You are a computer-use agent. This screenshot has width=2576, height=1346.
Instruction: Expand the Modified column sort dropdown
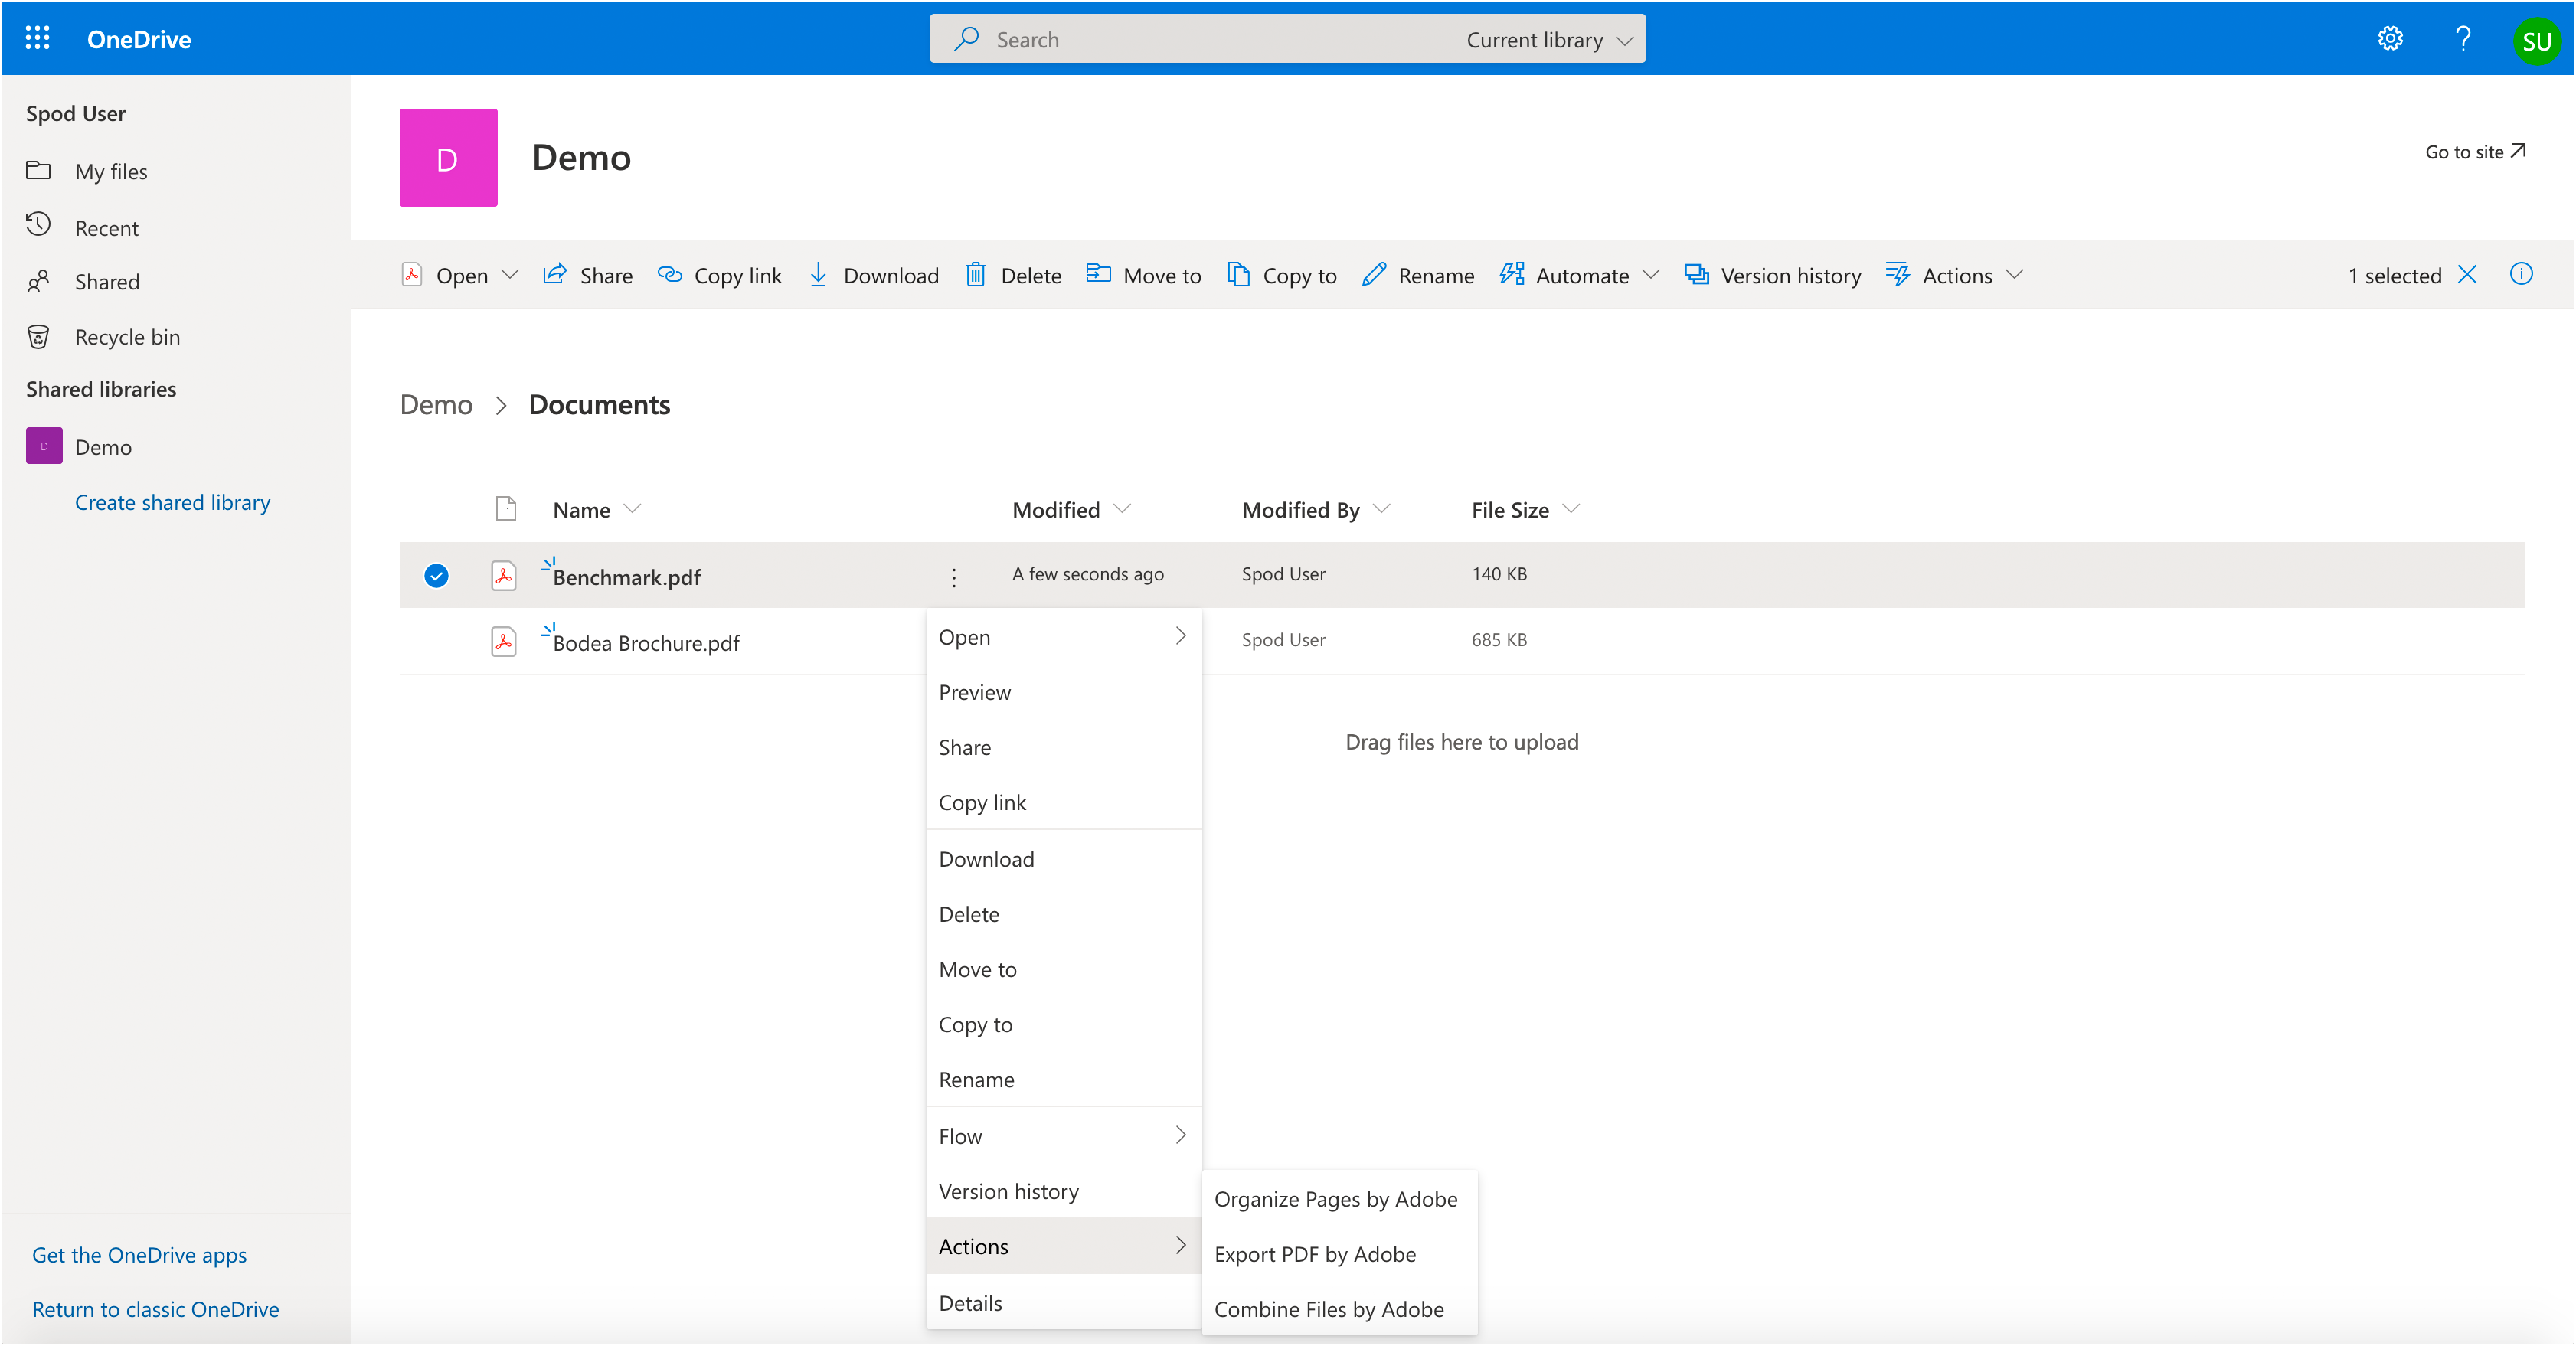click(x=1123, y=509)
